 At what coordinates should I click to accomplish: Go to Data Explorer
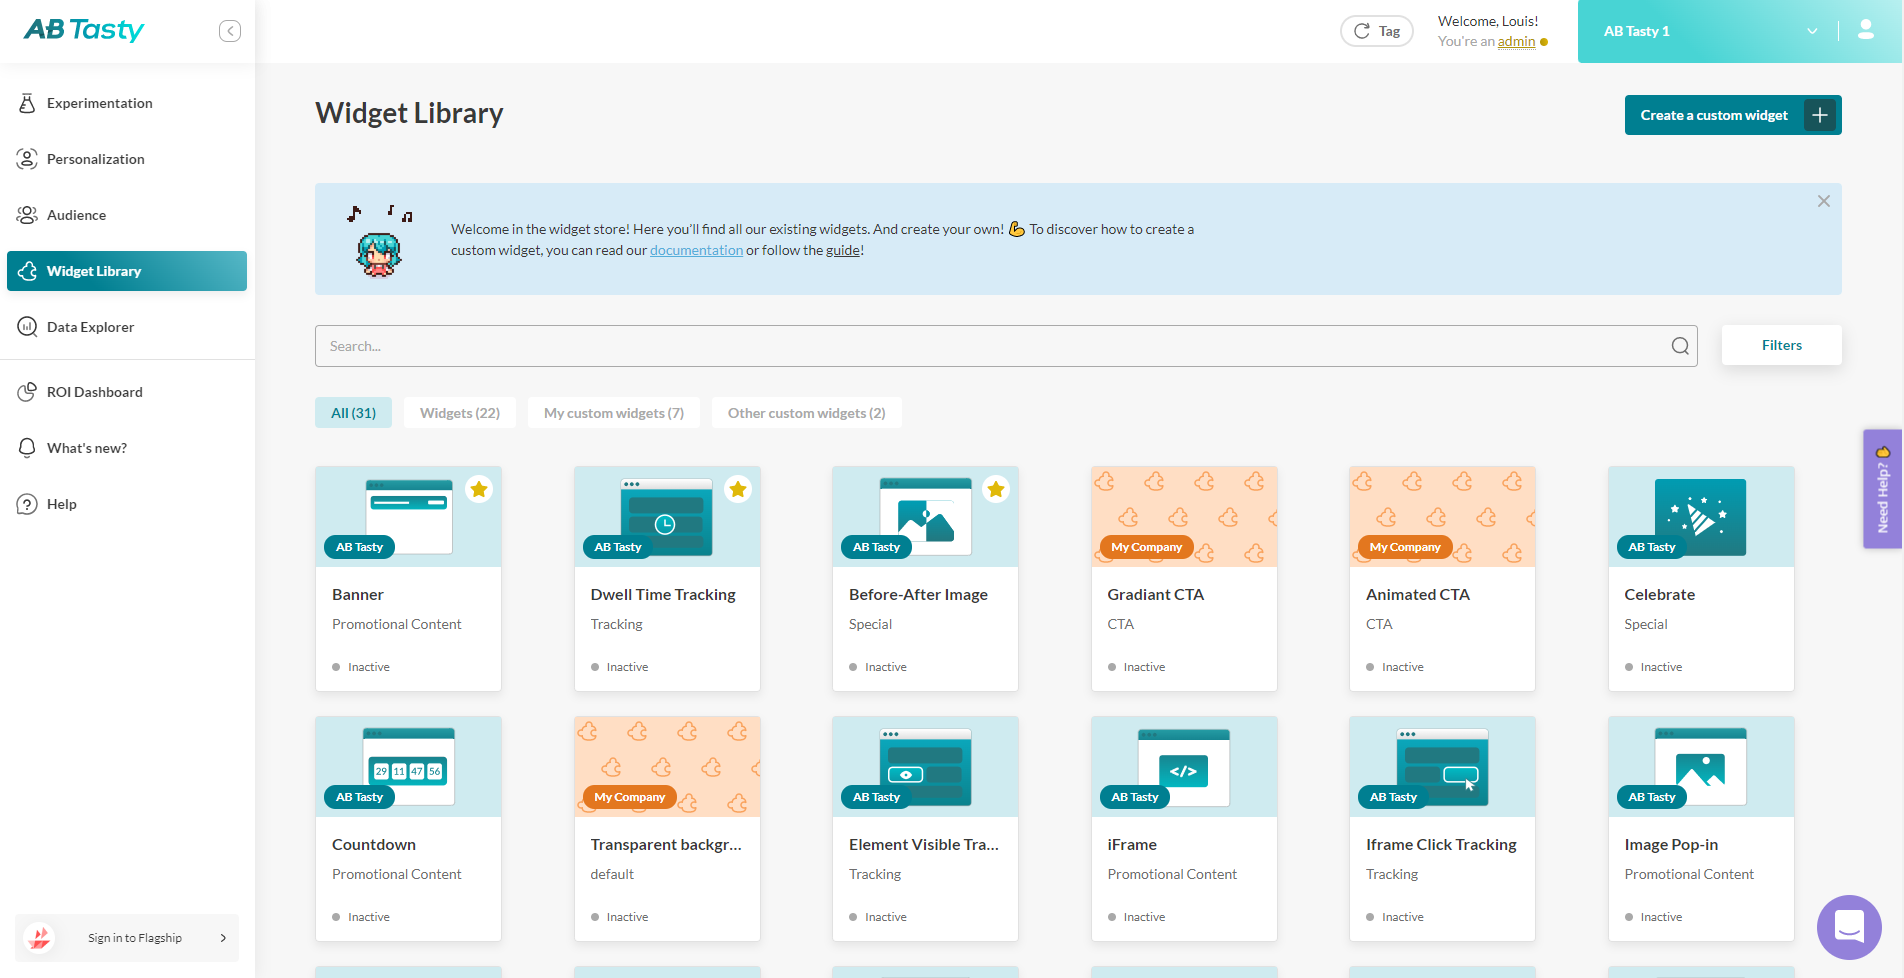click(x=90, y=326)
